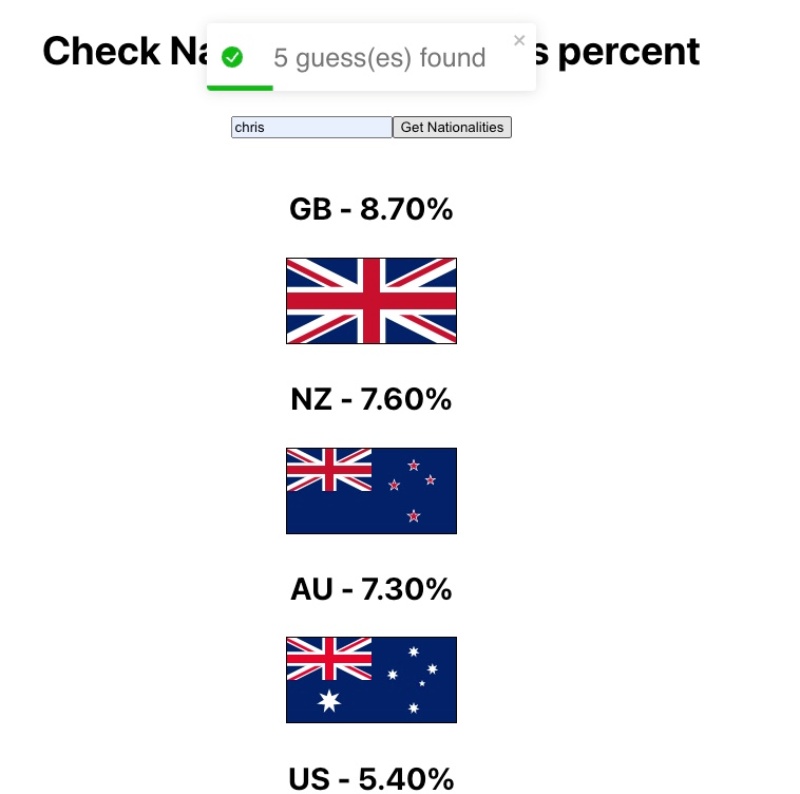800x794 pixels.
Task: Click the GB - 8.70% result label
Action: click(x=371, y=209)
